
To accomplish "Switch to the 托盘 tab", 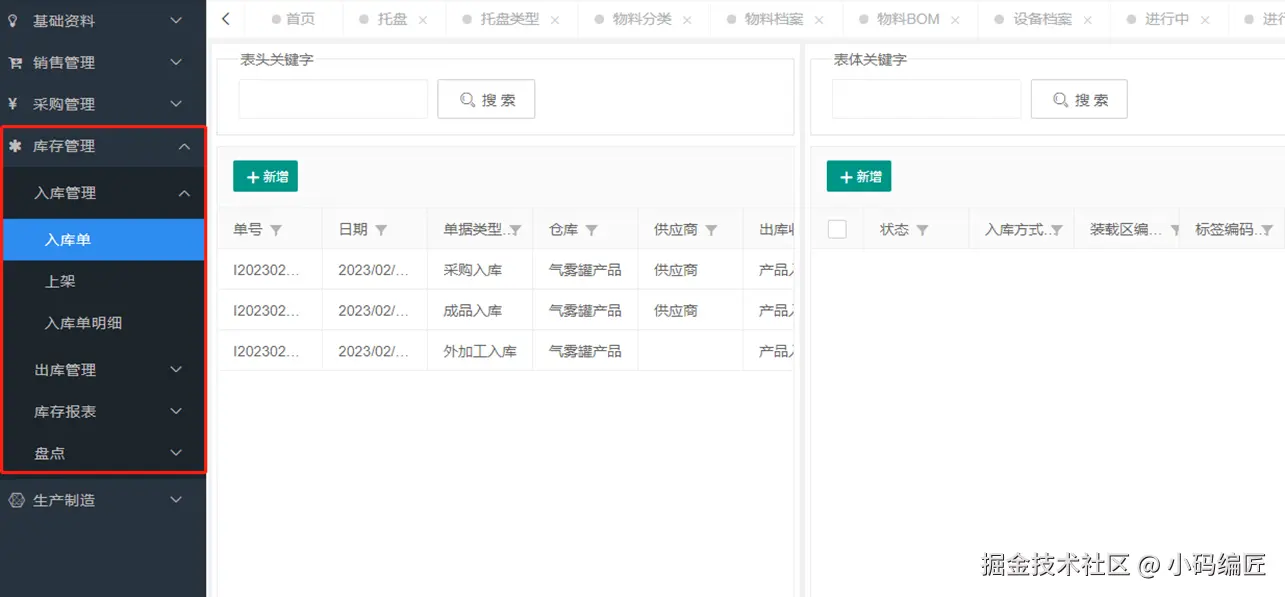I will click(x=393, y=19).
